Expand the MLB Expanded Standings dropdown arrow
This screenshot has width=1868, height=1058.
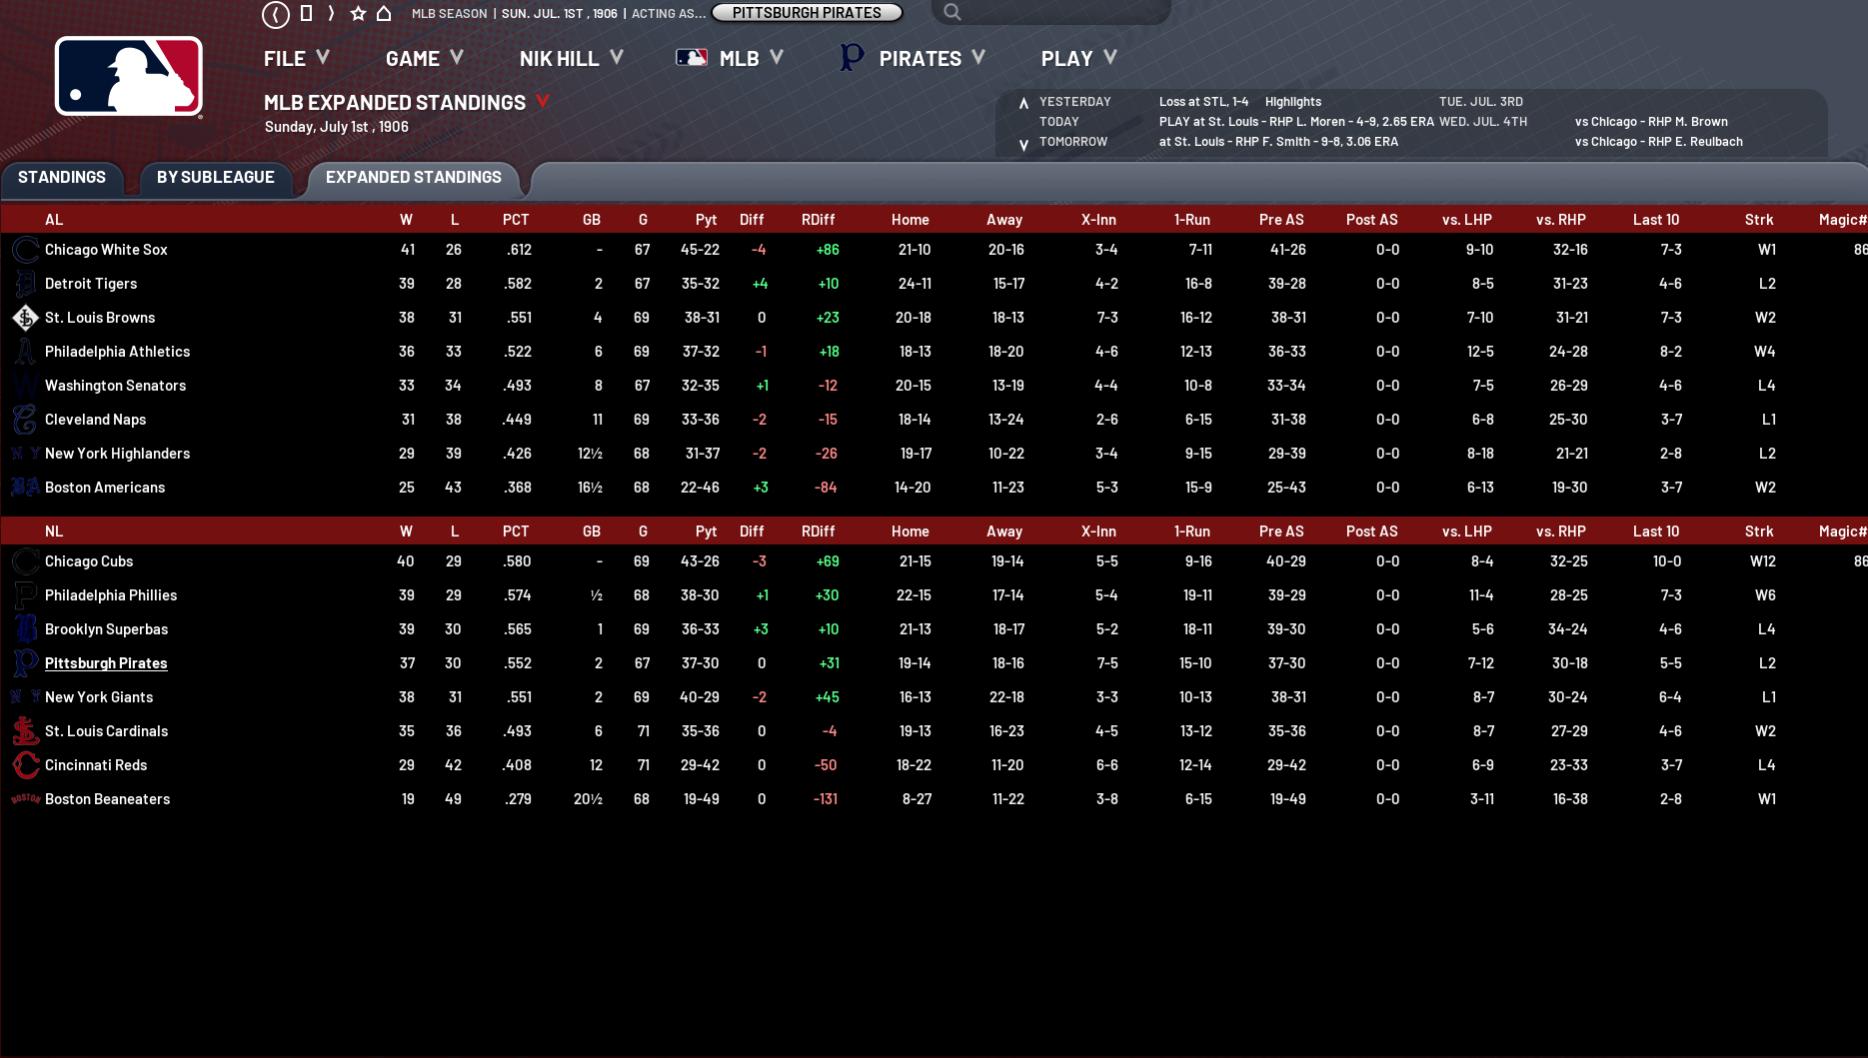(543, 102)
